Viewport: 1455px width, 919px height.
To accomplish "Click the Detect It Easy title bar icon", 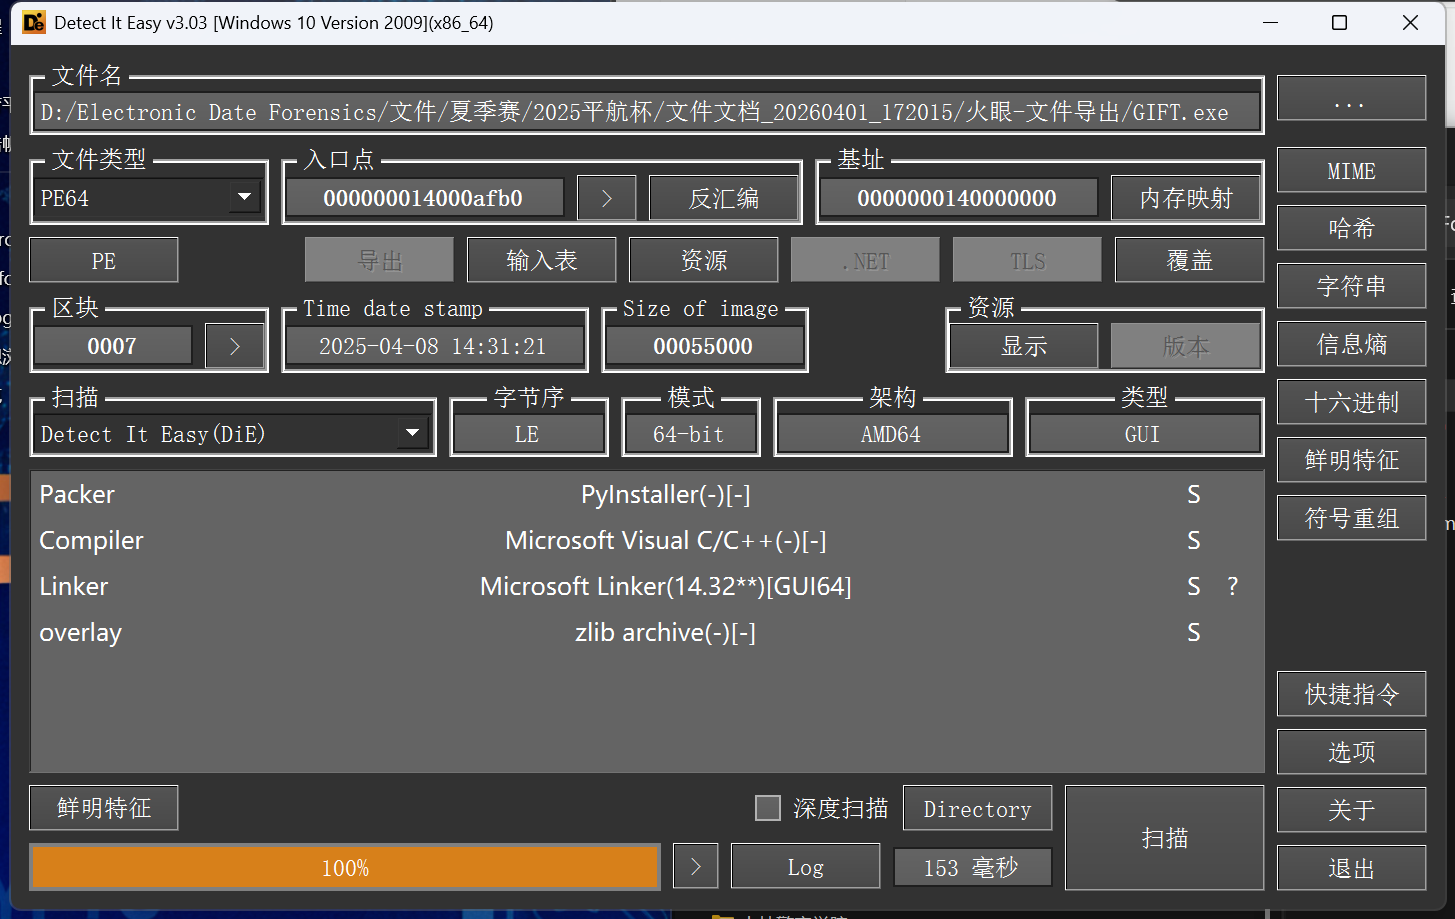I will pyautogui.click(x=34, y=22).
